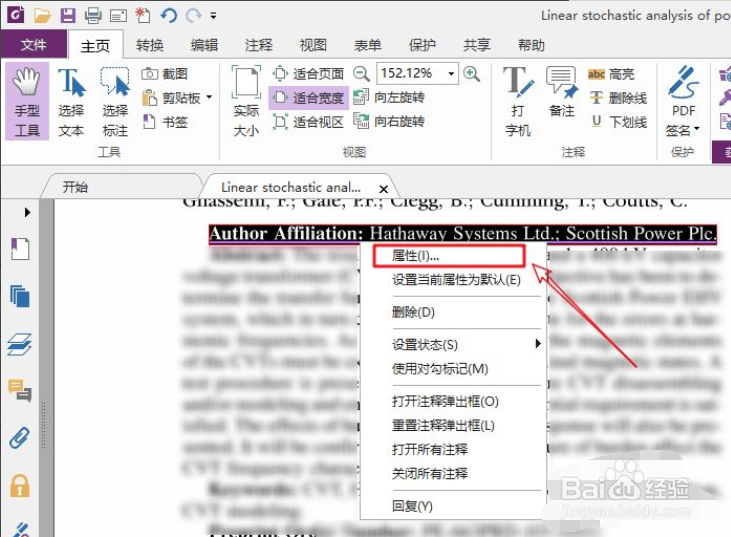The width and height of the screenshot is (731, 537).
Task: Choose 适合宽度 fit width
Action: (x=308, y=98)
